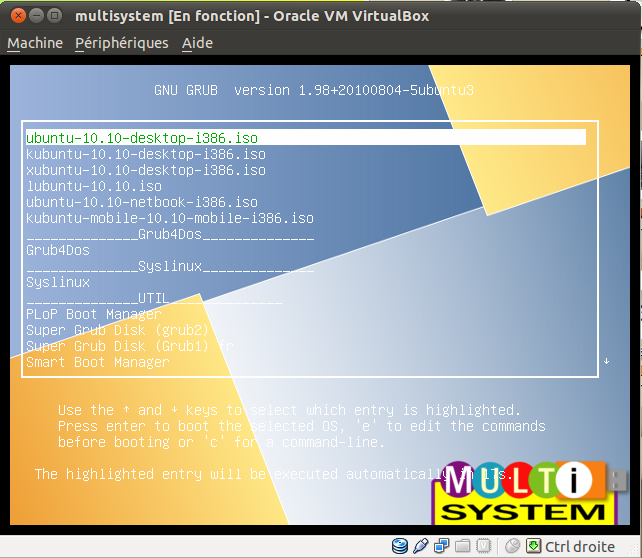Select Smart Boot Manager entry

98,362
